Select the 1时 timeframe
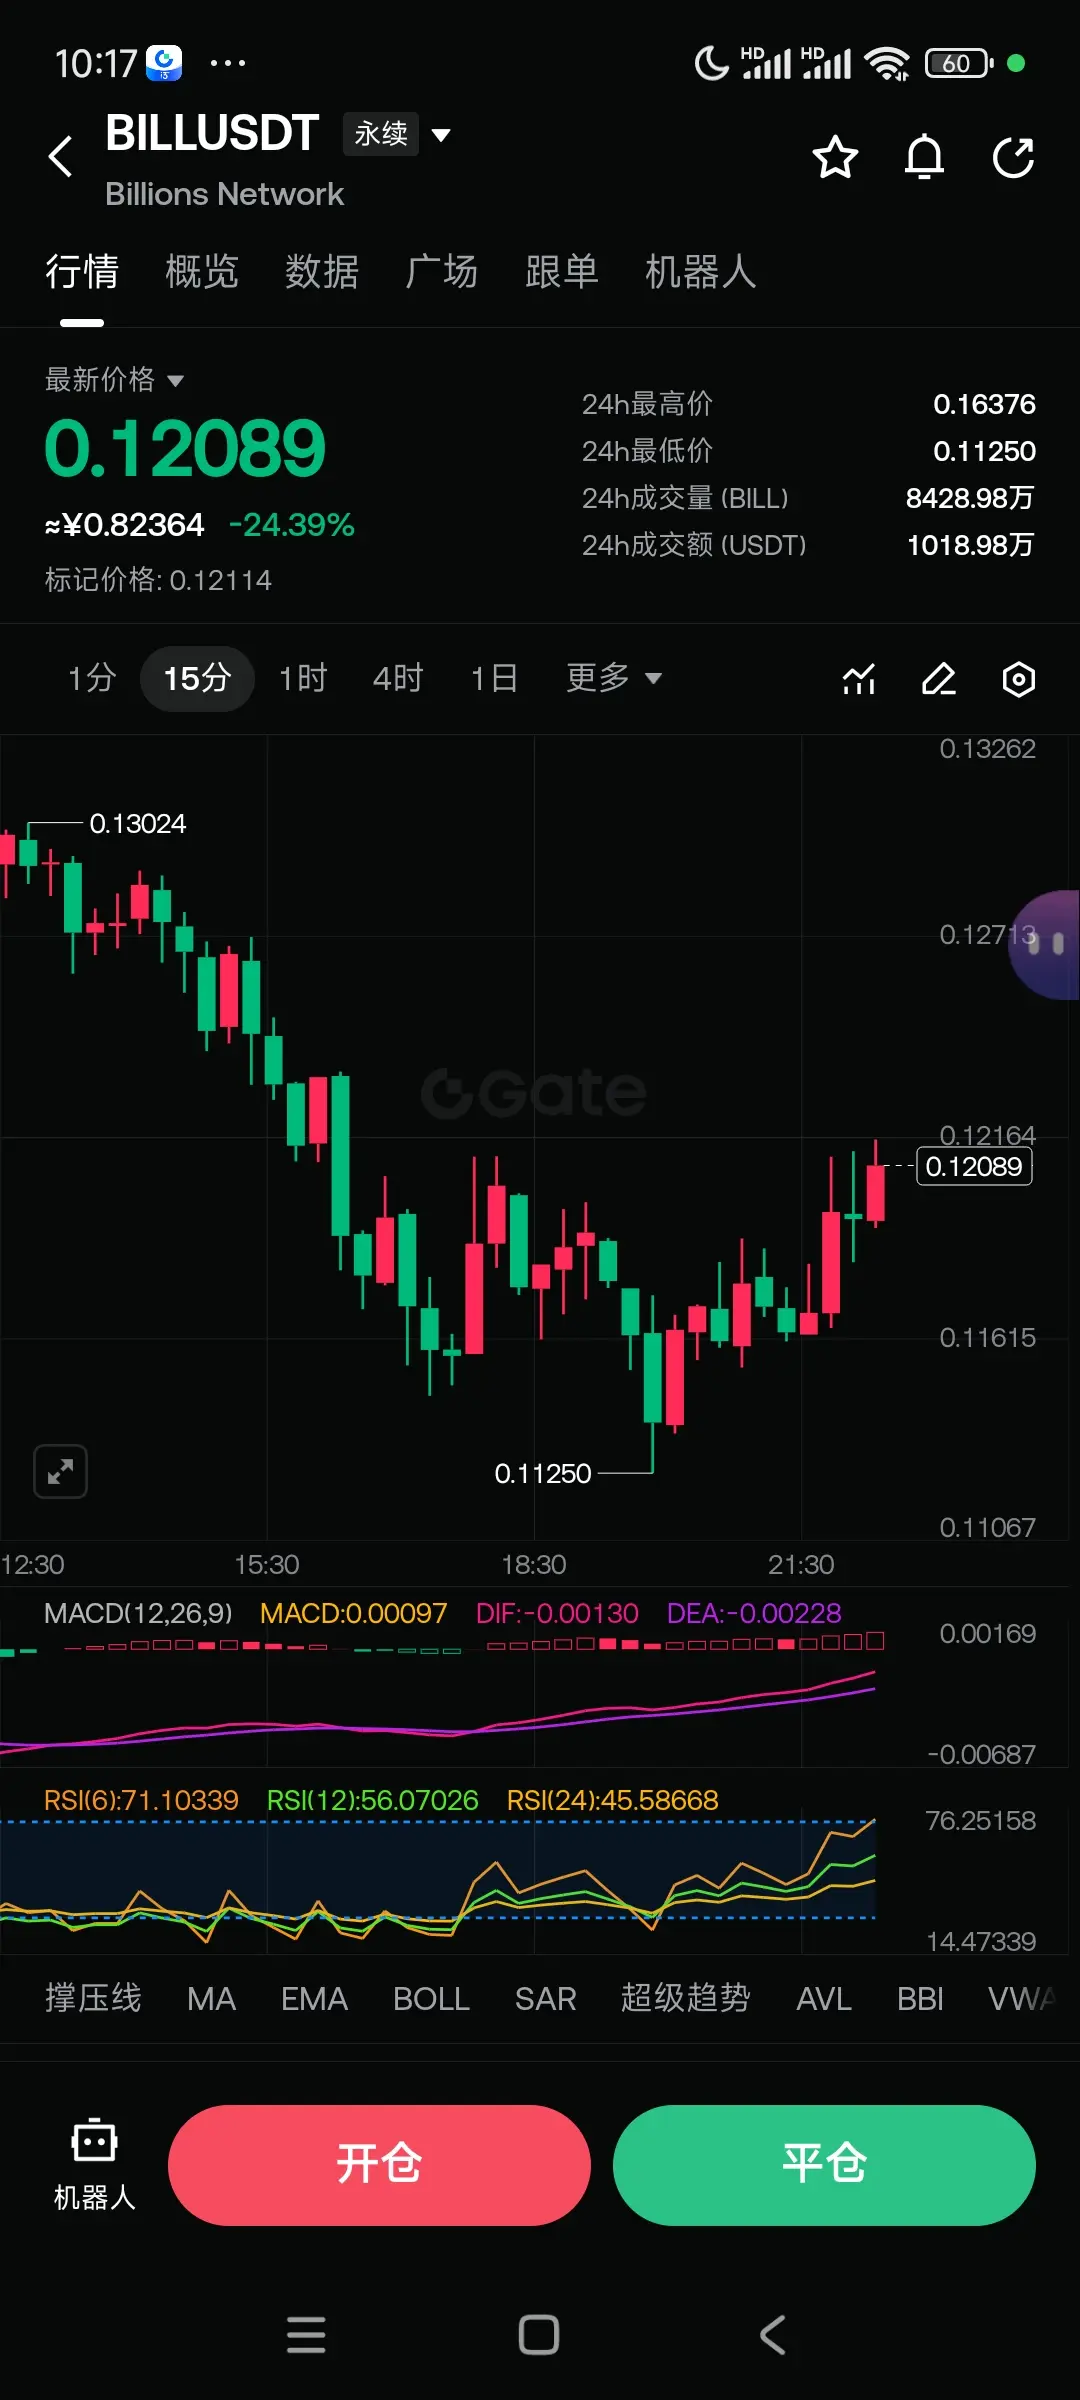 coord(303,678)
